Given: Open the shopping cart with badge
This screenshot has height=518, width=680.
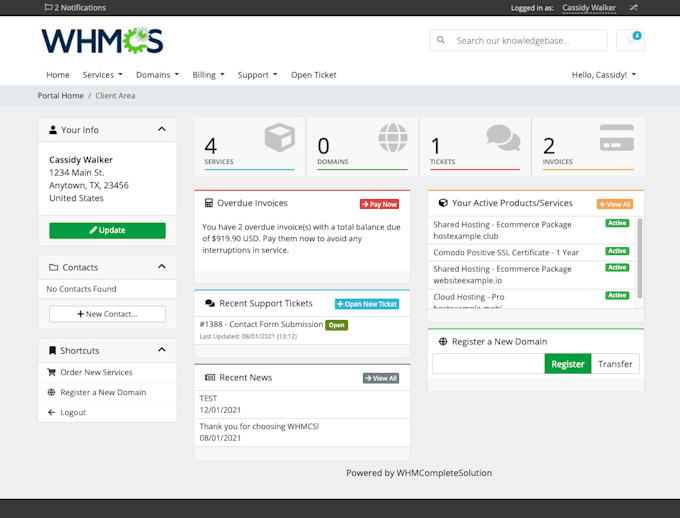Looking at the screenshot, I should pos(631,40).
